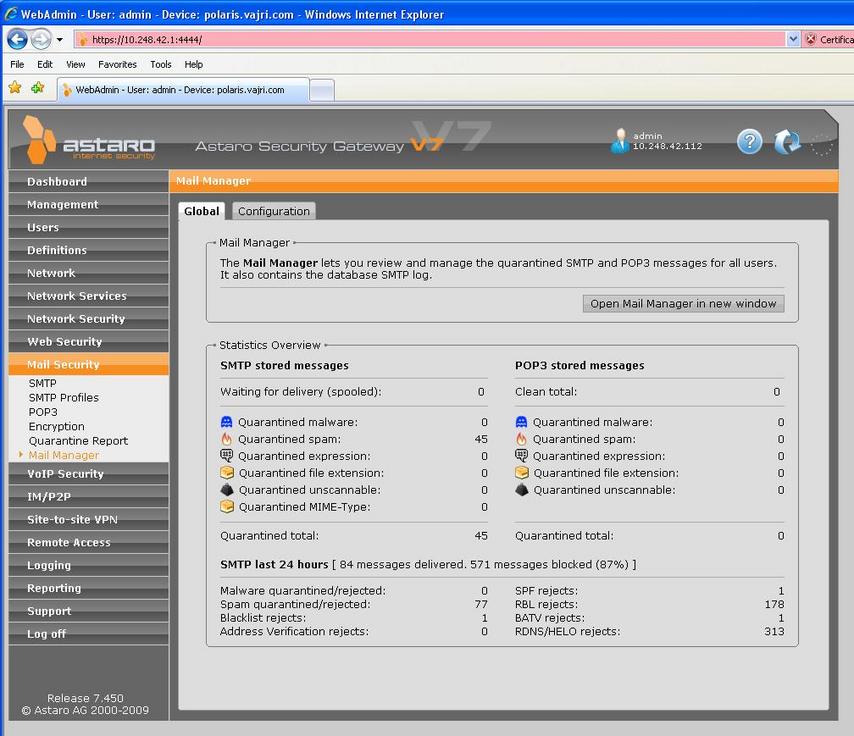The width and height of the screenshot is (854, 736).
Task: Click the POP3 Quarantined expression speech icon
Action: (x=521, y=455)
